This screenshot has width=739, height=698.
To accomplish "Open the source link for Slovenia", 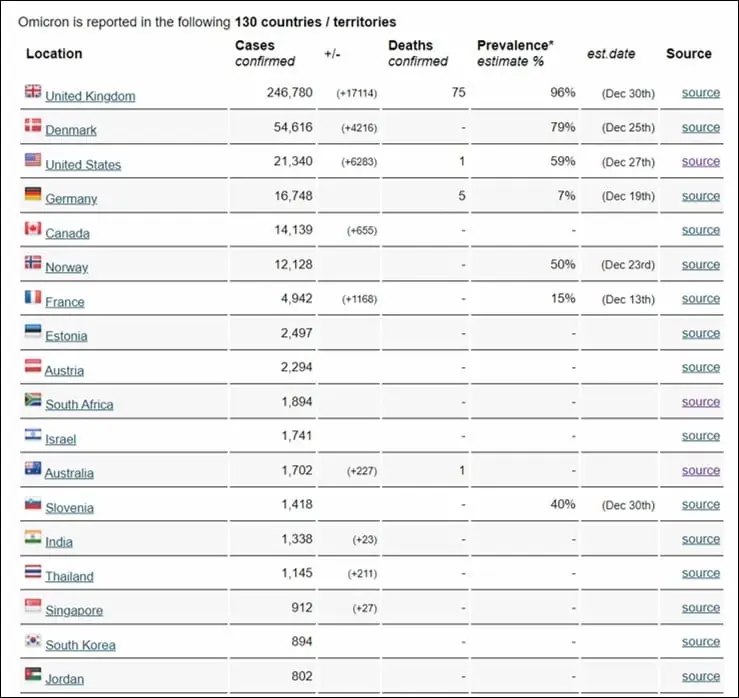I will coord(701,505).
